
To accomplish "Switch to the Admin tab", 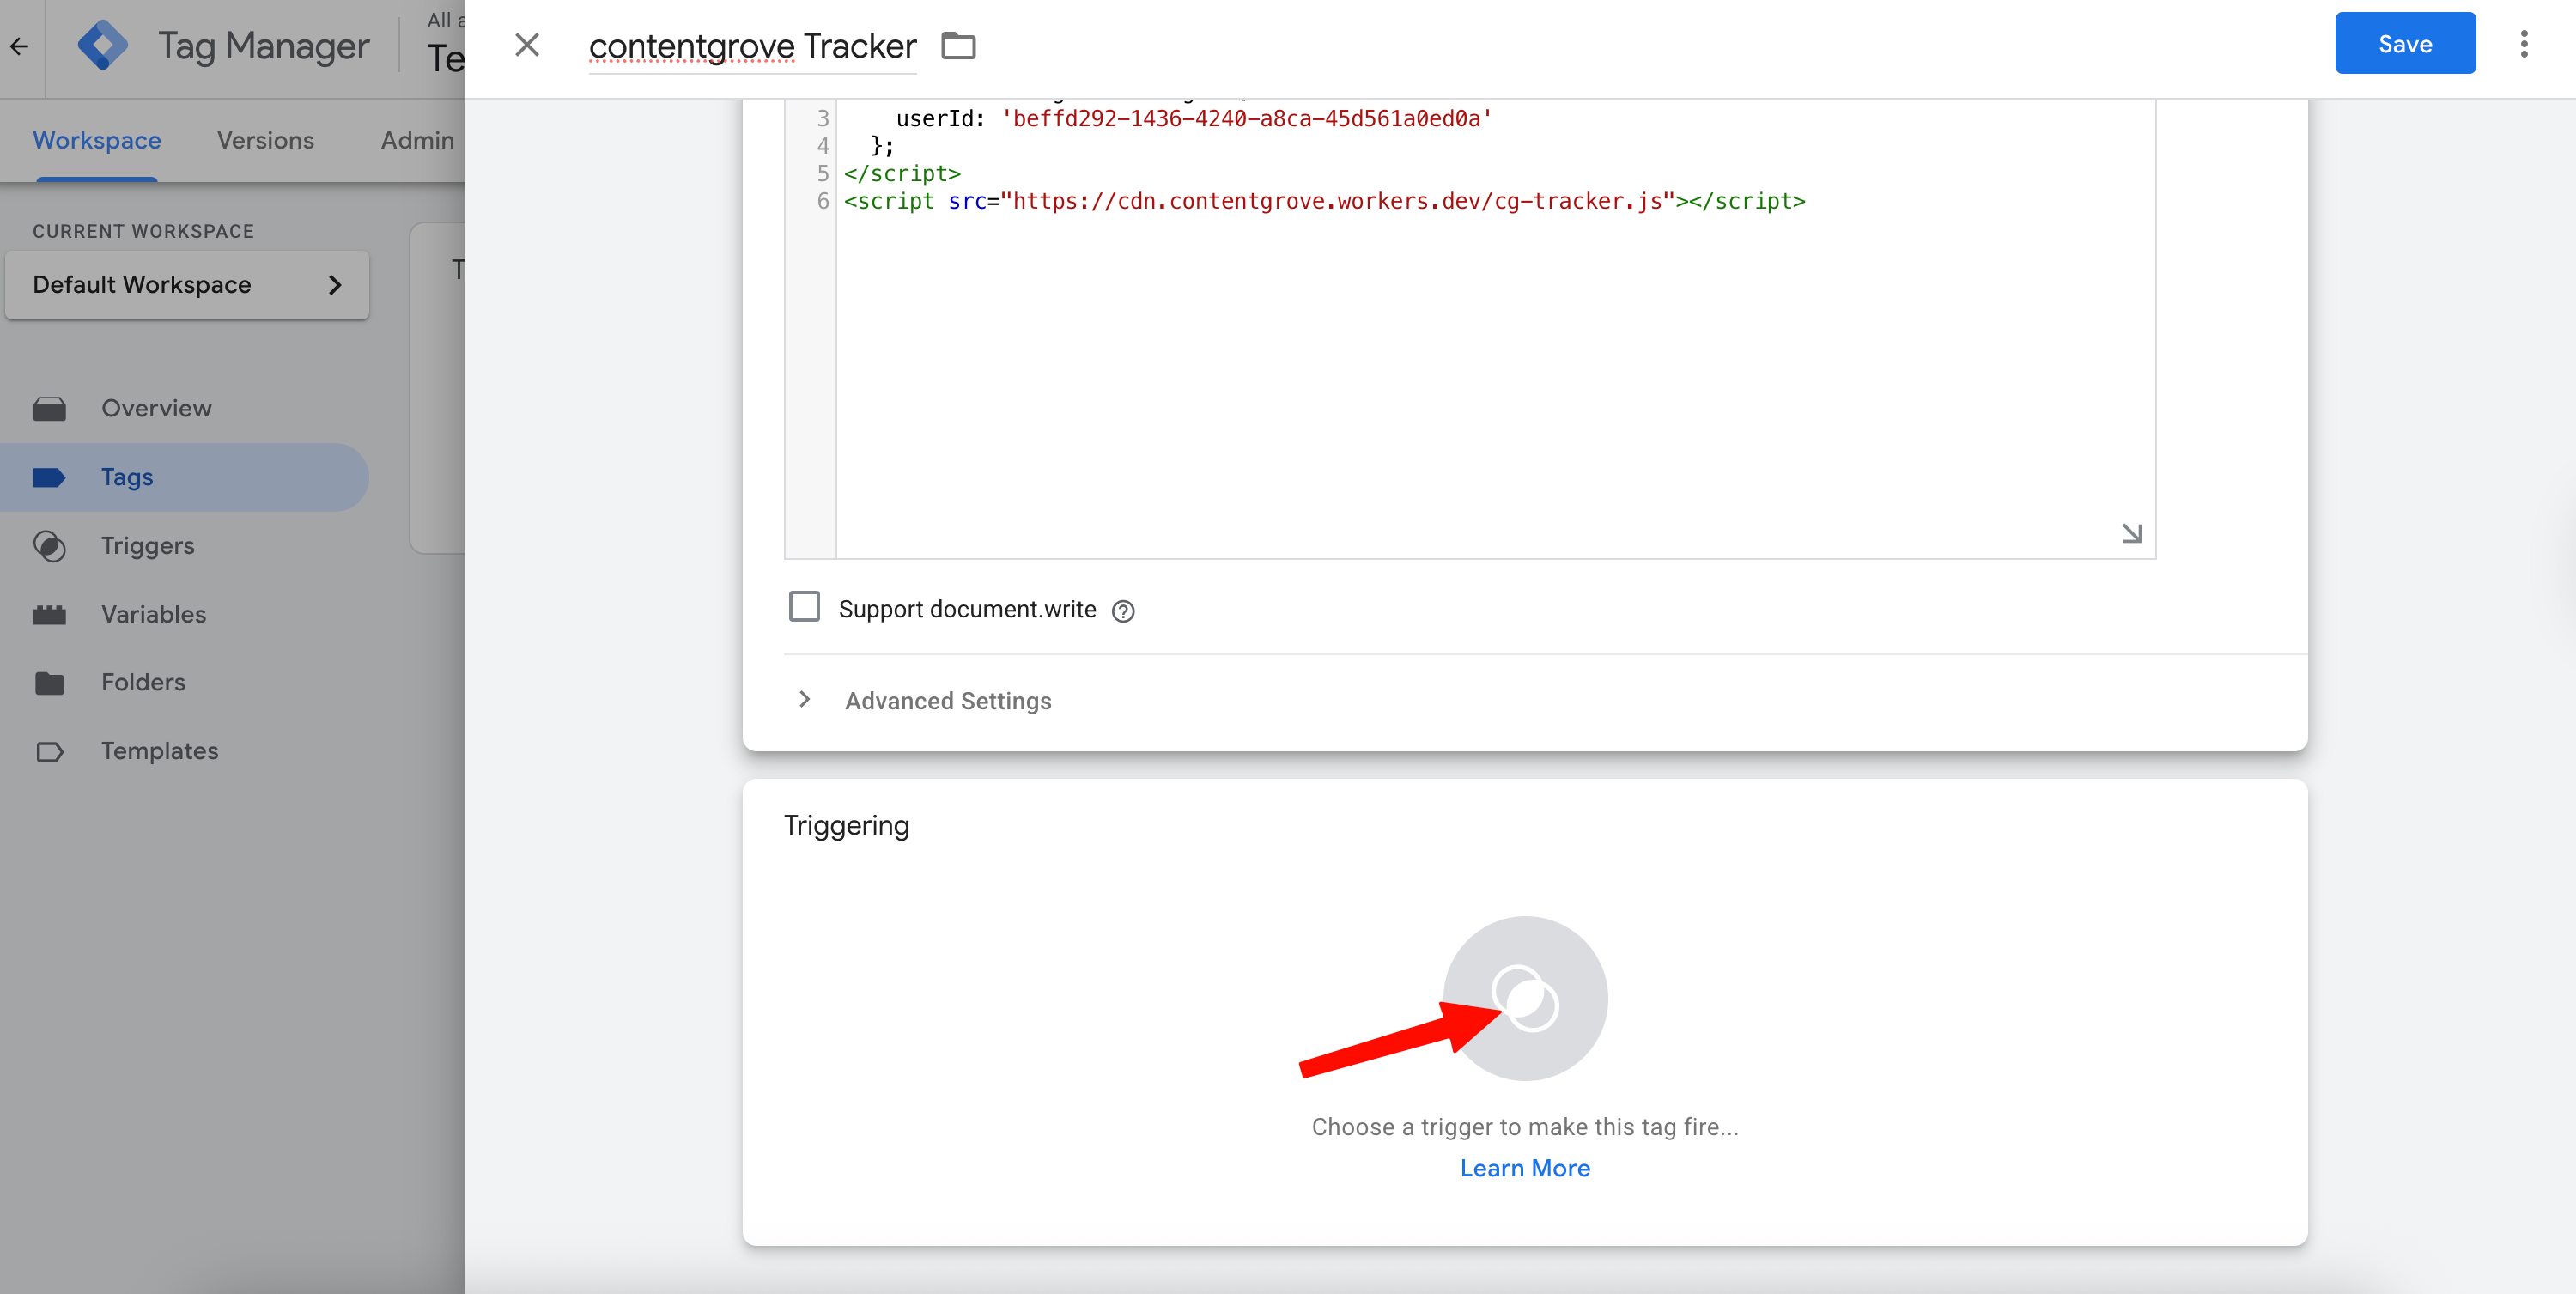I will (417, 140).
